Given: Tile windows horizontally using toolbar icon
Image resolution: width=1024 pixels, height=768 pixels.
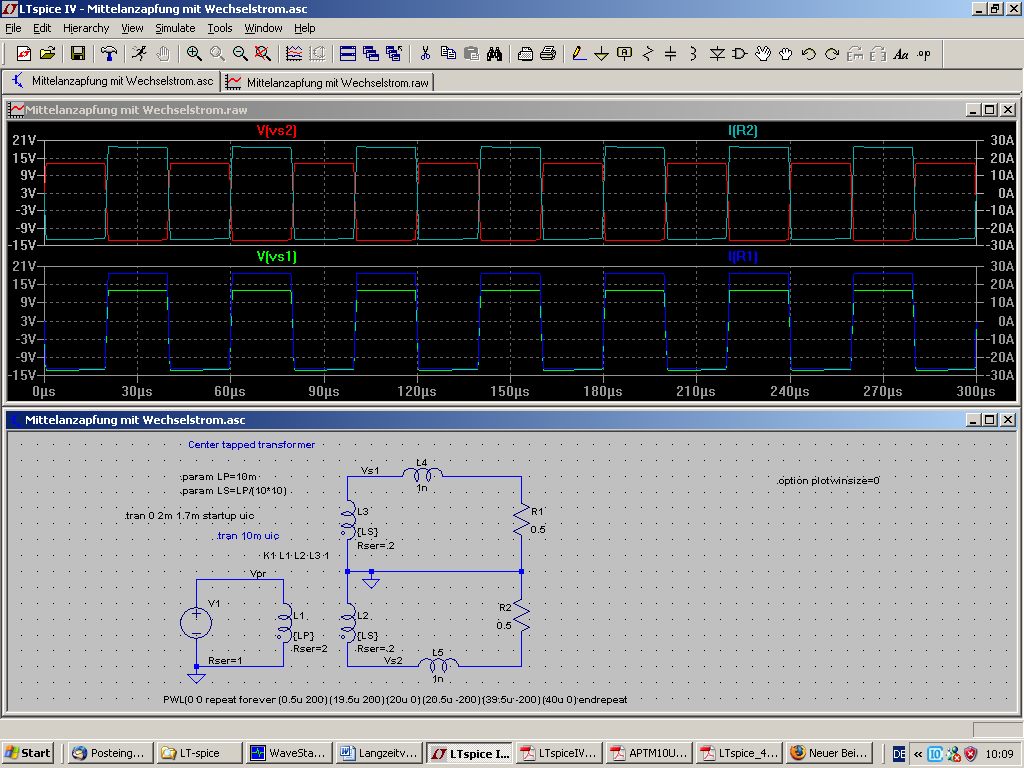Looking at the screenshot, I should [x=347, y=54].
